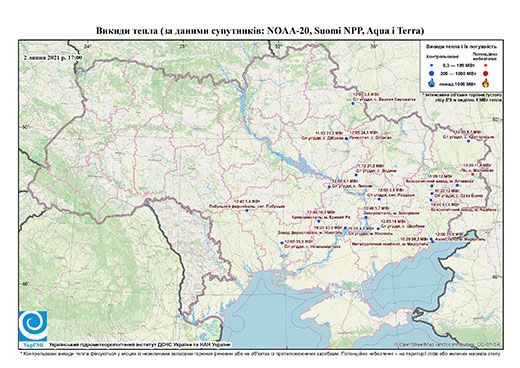Image resolution: width=520 pixels, height=368 pixels.
Task: Select the blue marker near с. Новомиколаївка
Action: (282, 243)
